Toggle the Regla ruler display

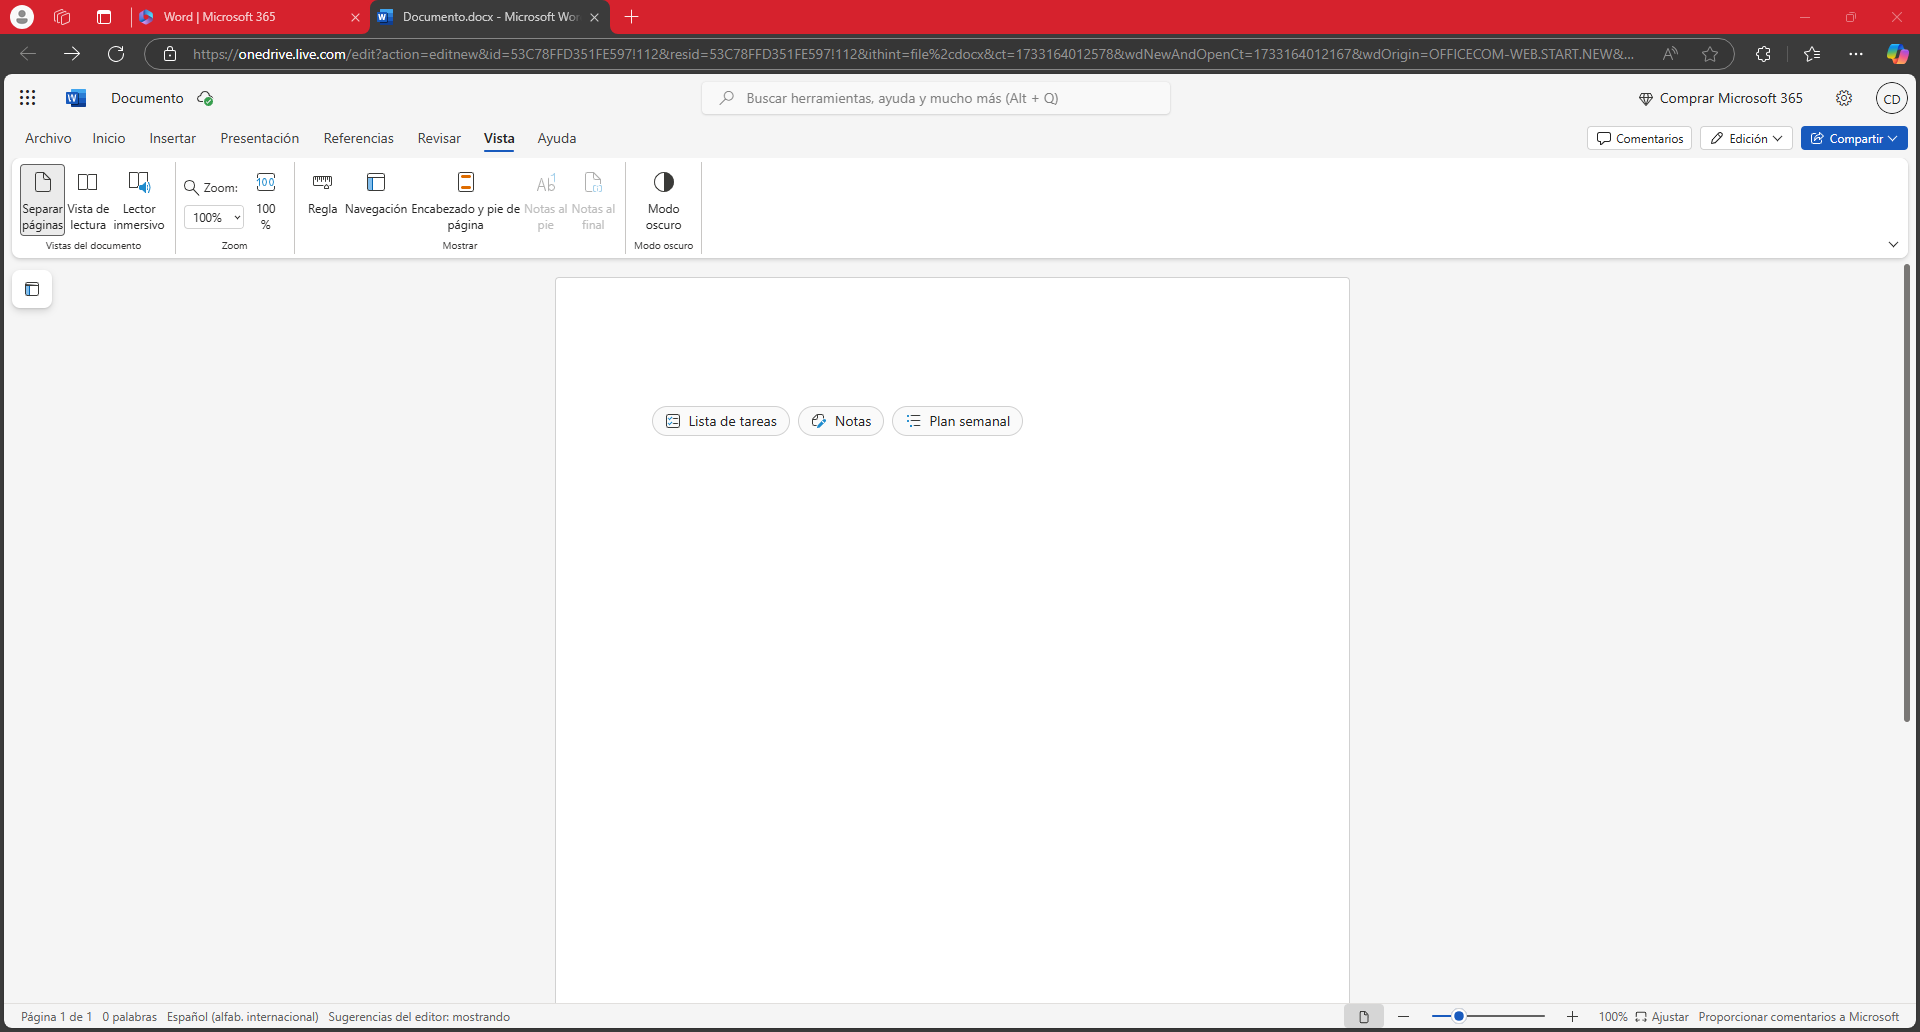[322, 194]
